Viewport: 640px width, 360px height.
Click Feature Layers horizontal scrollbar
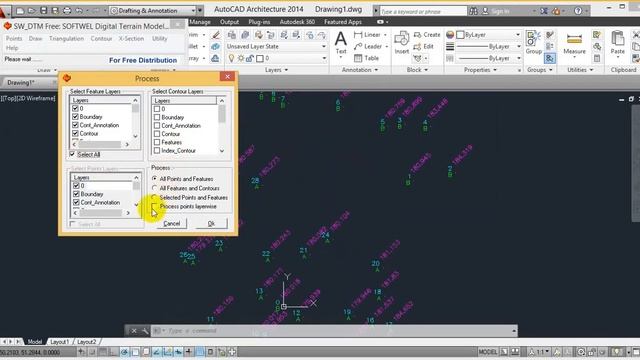[100, 144]
